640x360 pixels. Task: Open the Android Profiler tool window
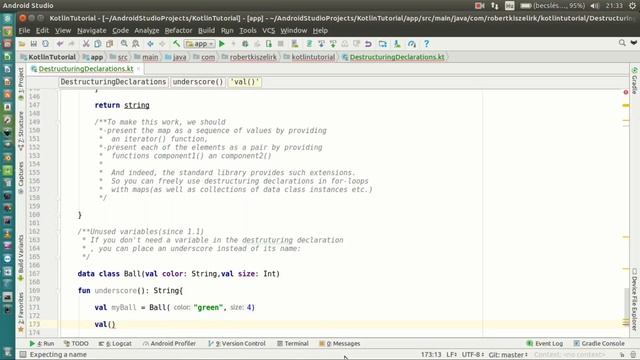(169, 344)
